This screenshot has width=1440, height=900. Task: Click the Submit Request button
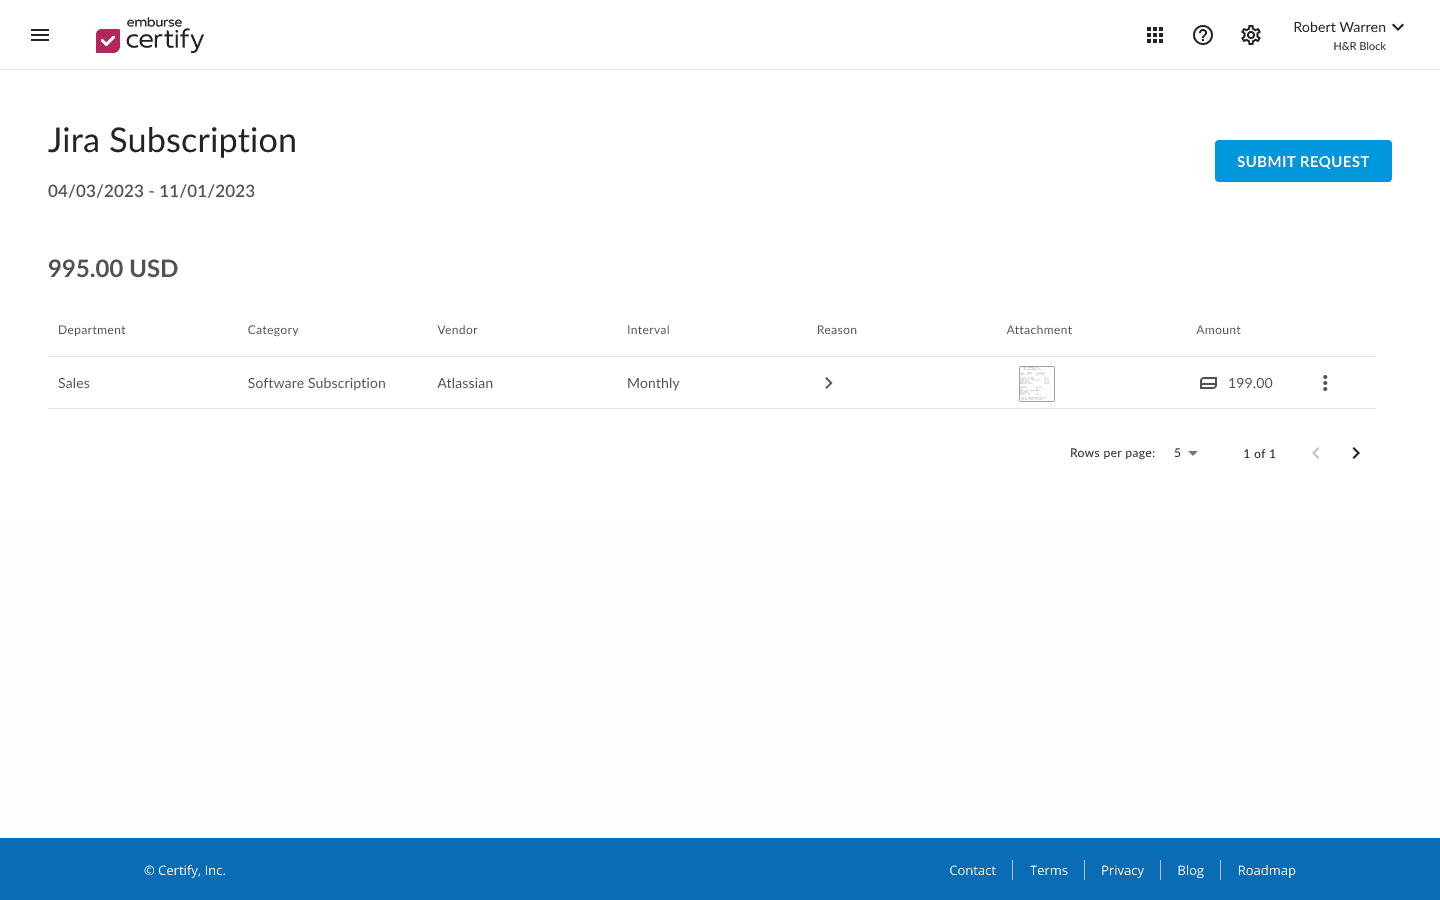(x=1303, y=161)
